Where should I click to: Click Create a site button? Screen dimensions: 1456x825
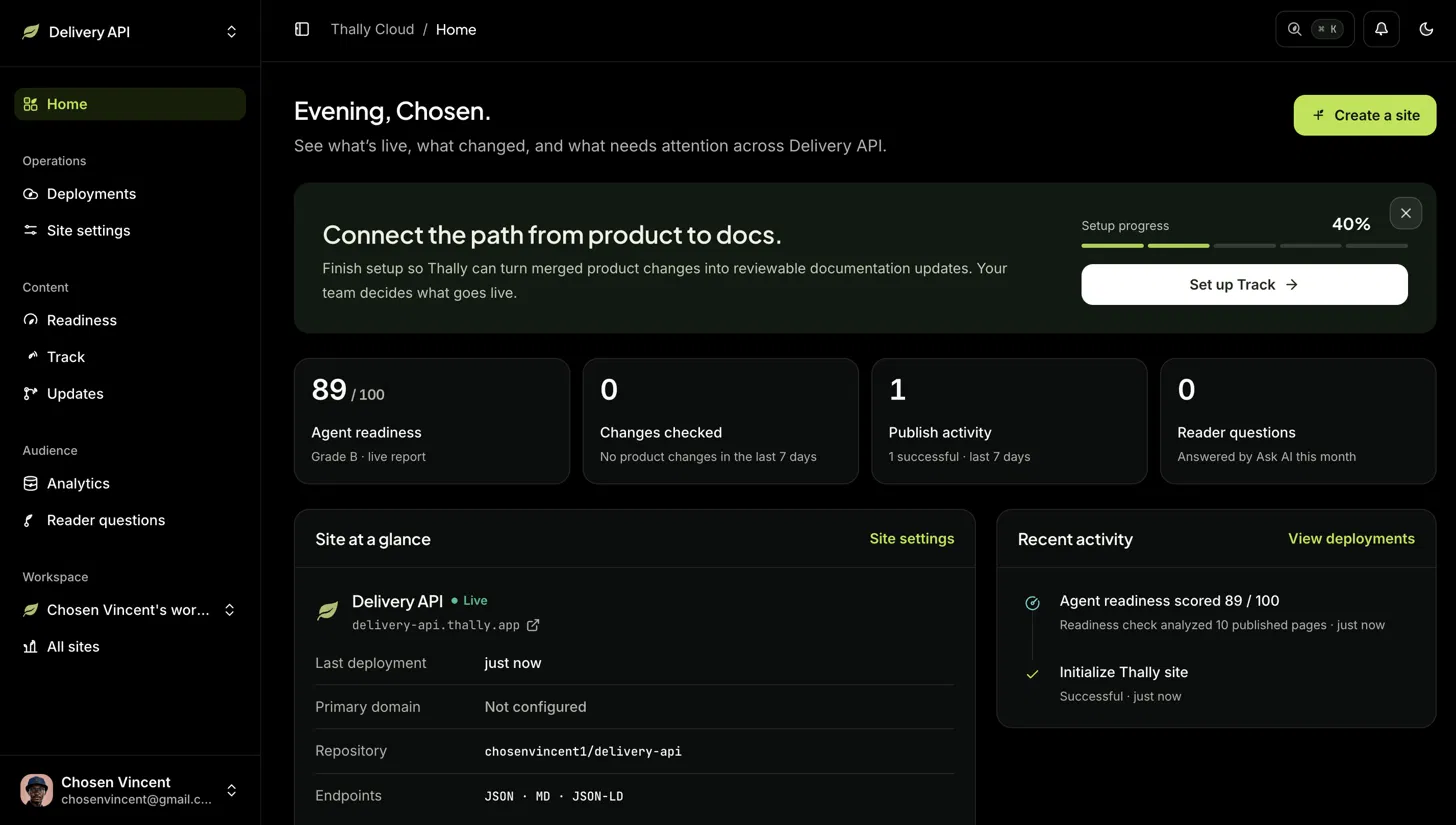click(x=1365, y=115)
